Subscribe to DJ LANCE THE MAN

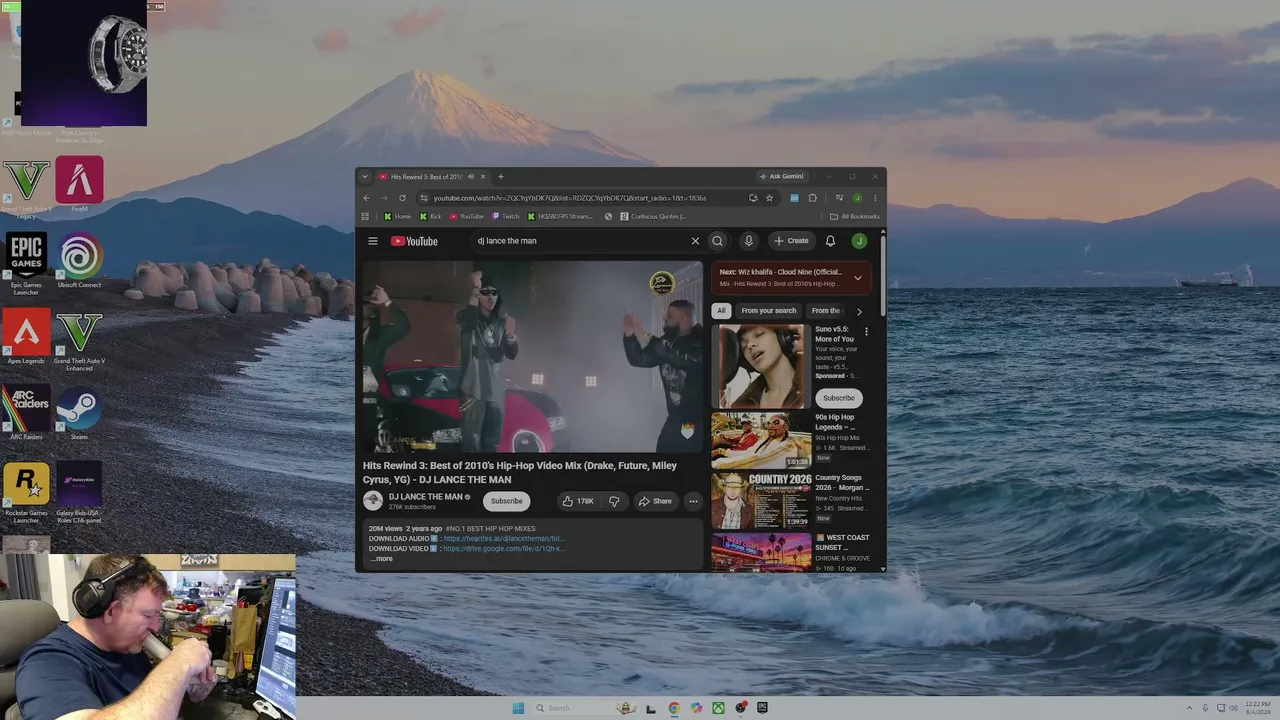pos(506,501)
